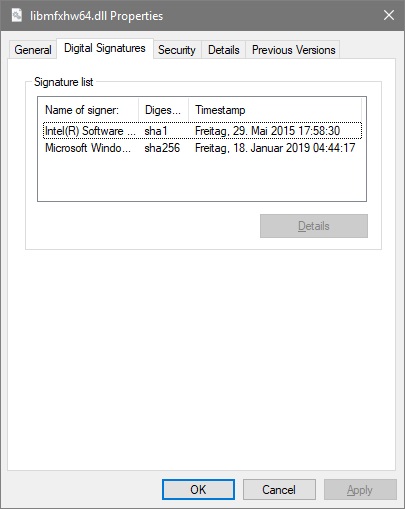Click the Digest algorithm column header
The width and height of the screenshot is (405, 509).
click(x=163, y=110)
